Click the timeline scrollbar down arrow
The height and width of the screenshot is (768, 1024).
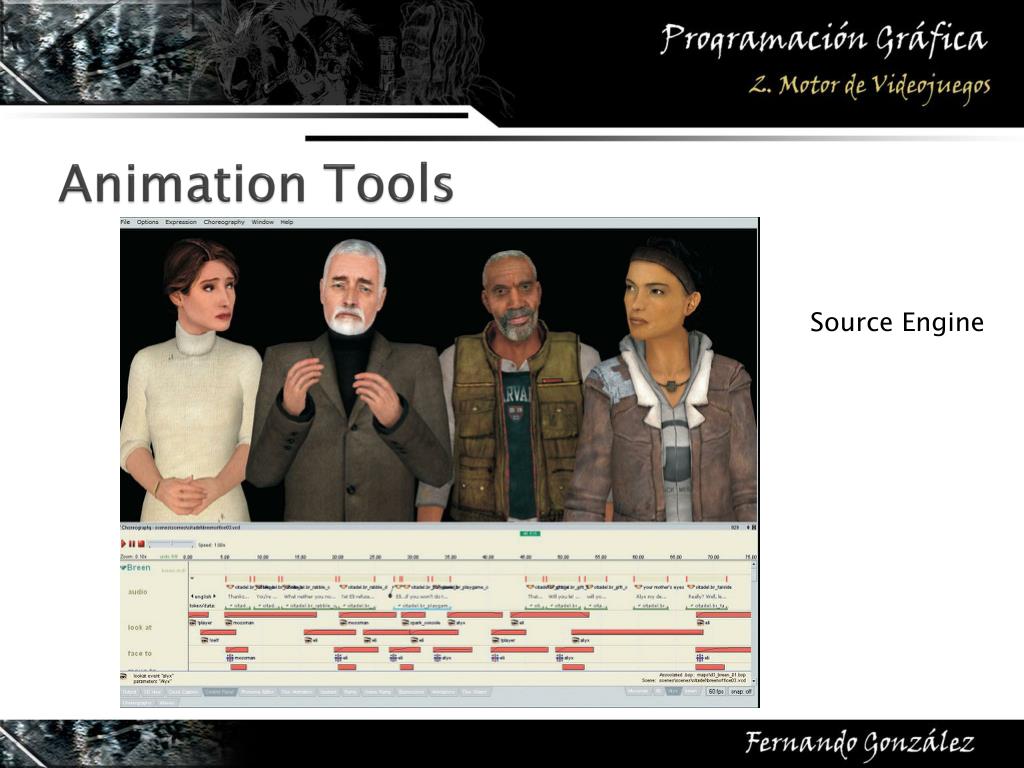753,680
